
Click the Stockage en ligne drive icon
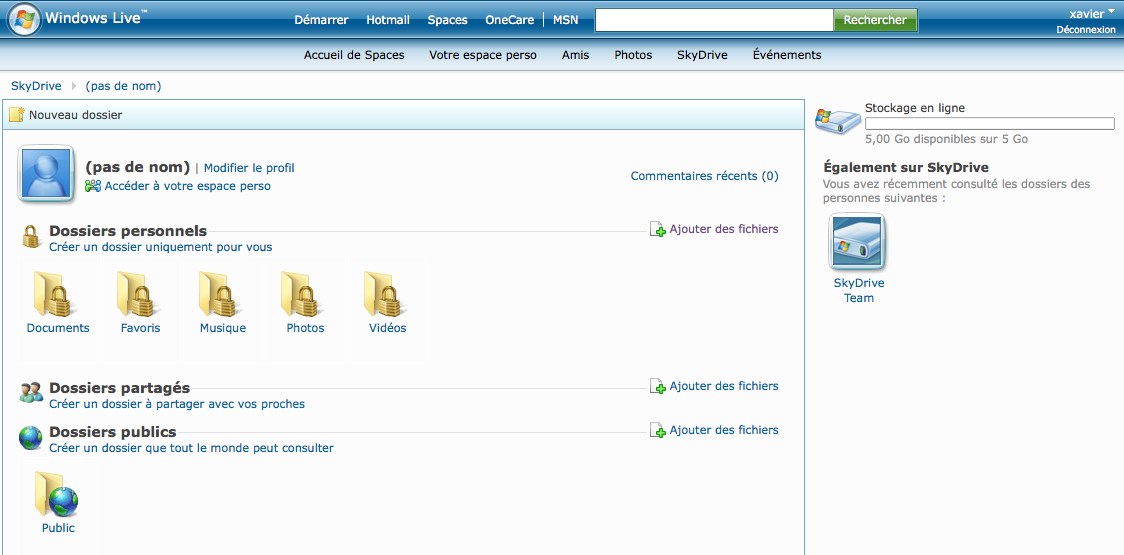pos(838,121)
